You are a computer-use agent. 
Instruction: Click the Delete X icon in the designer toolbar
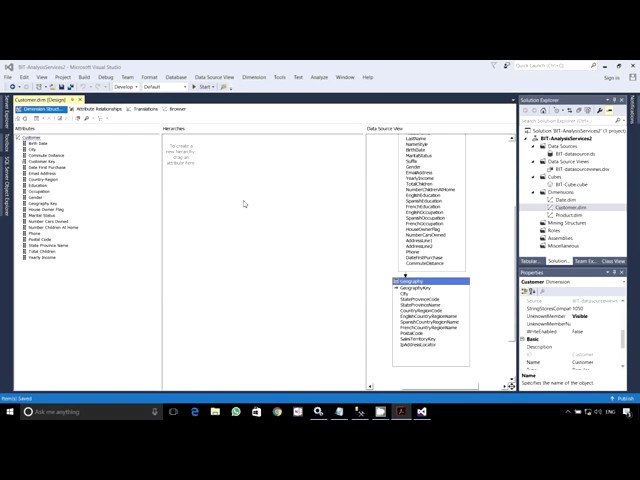coord(49,118)
